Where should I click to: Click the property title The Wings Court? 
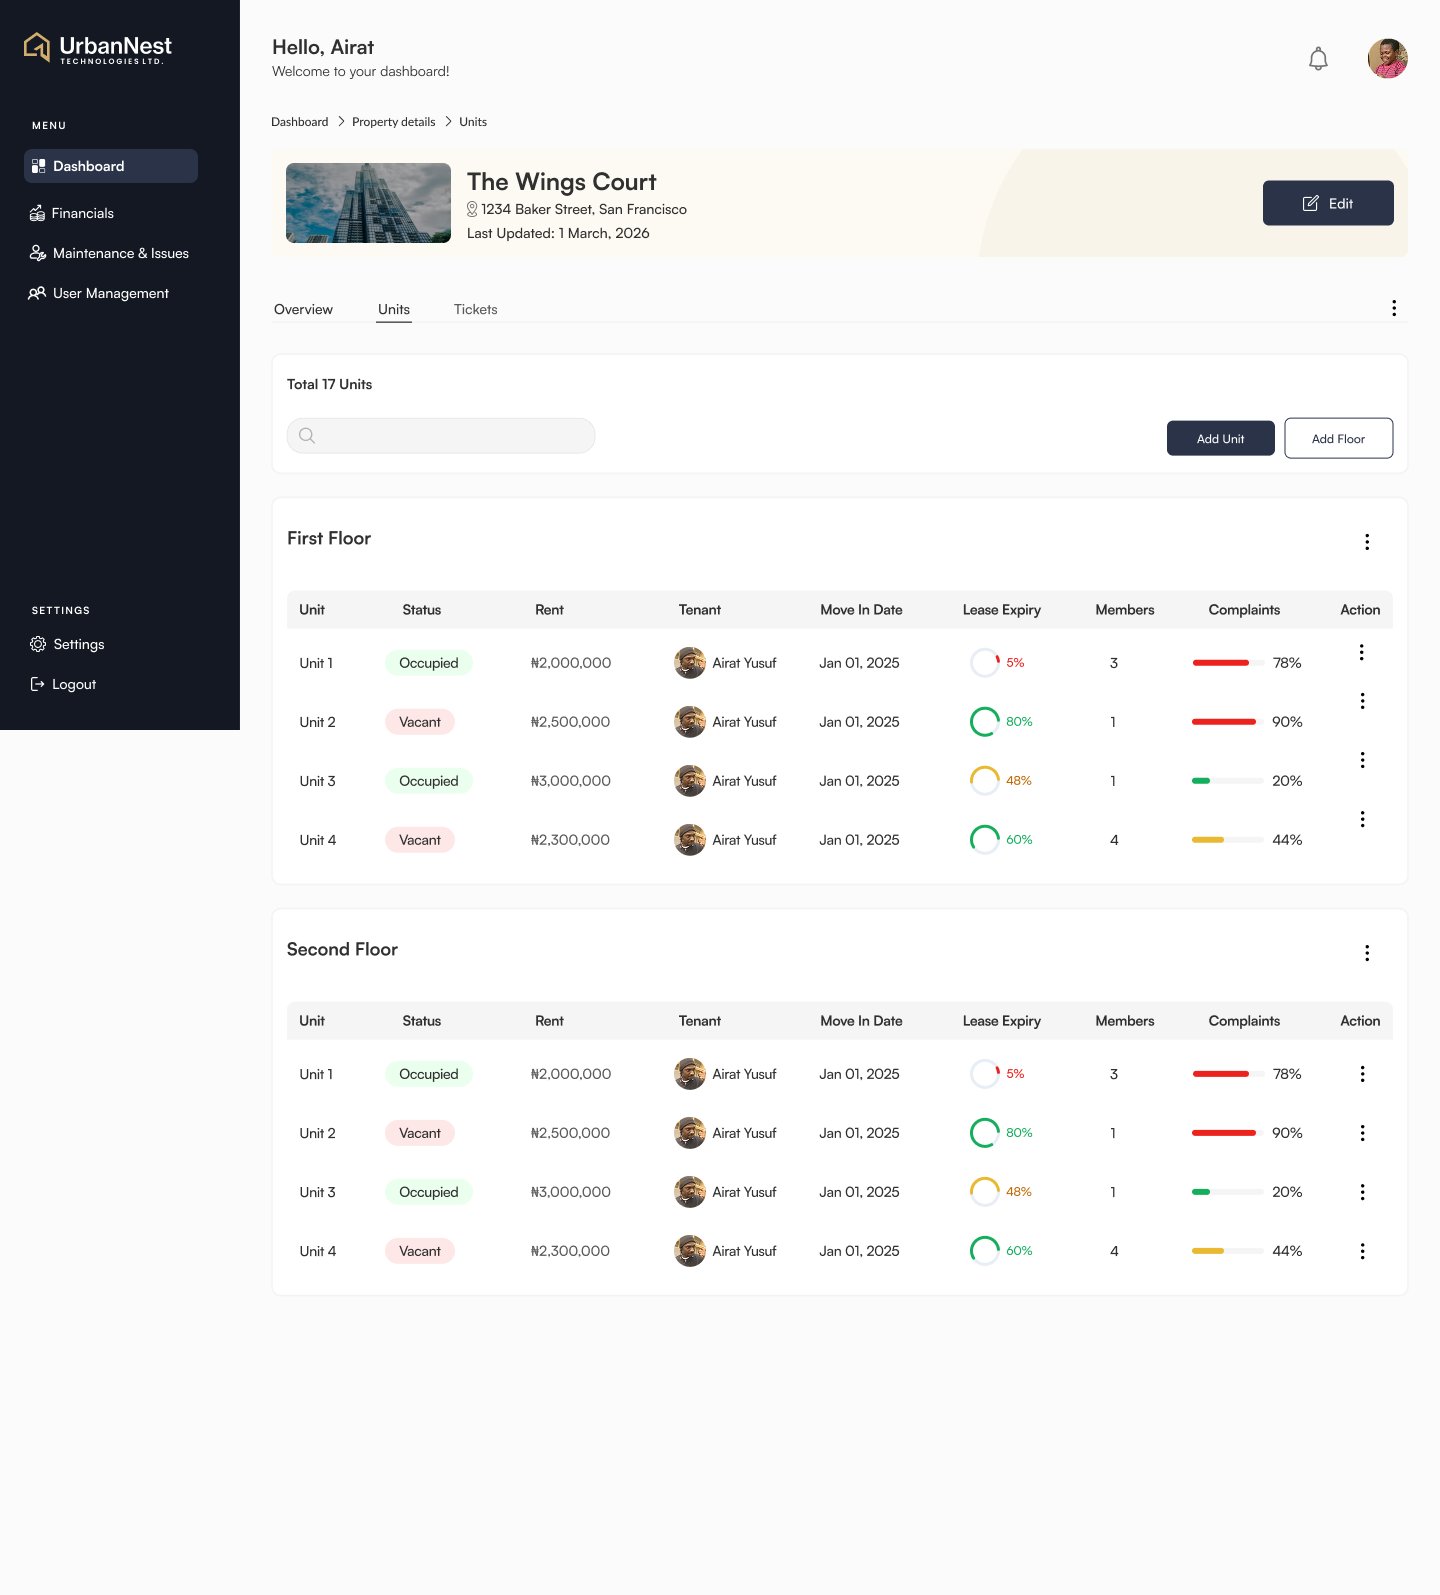click(x=562, y=182)
